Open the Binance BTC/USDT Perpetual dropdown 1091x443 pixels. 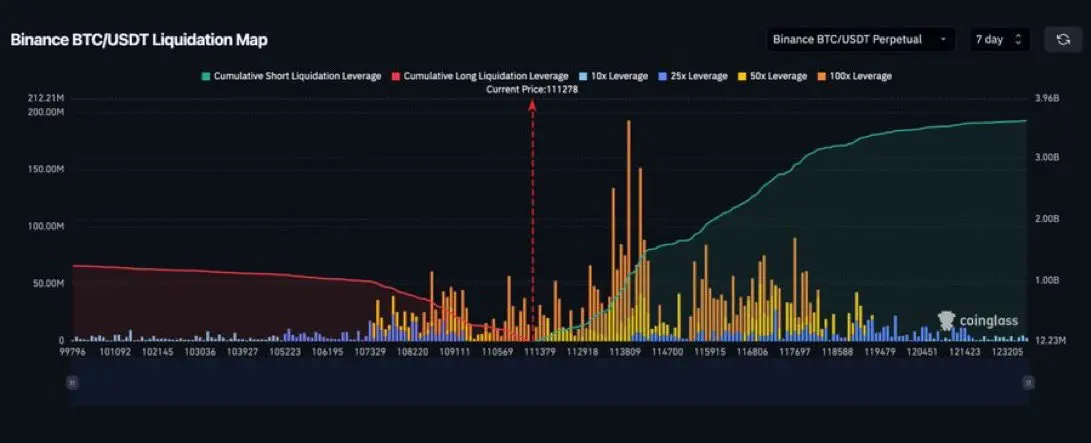[860, 40]
